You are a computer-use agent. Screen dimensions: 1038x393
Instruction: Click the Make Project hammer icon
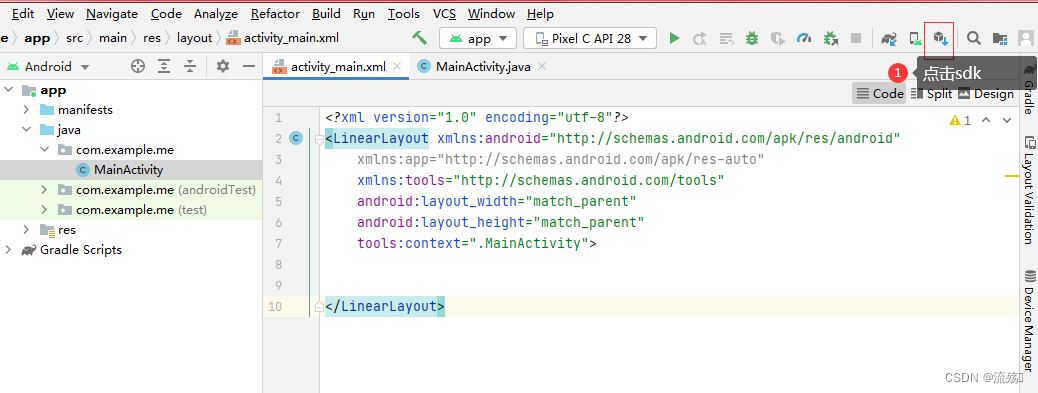pos(419,38)
